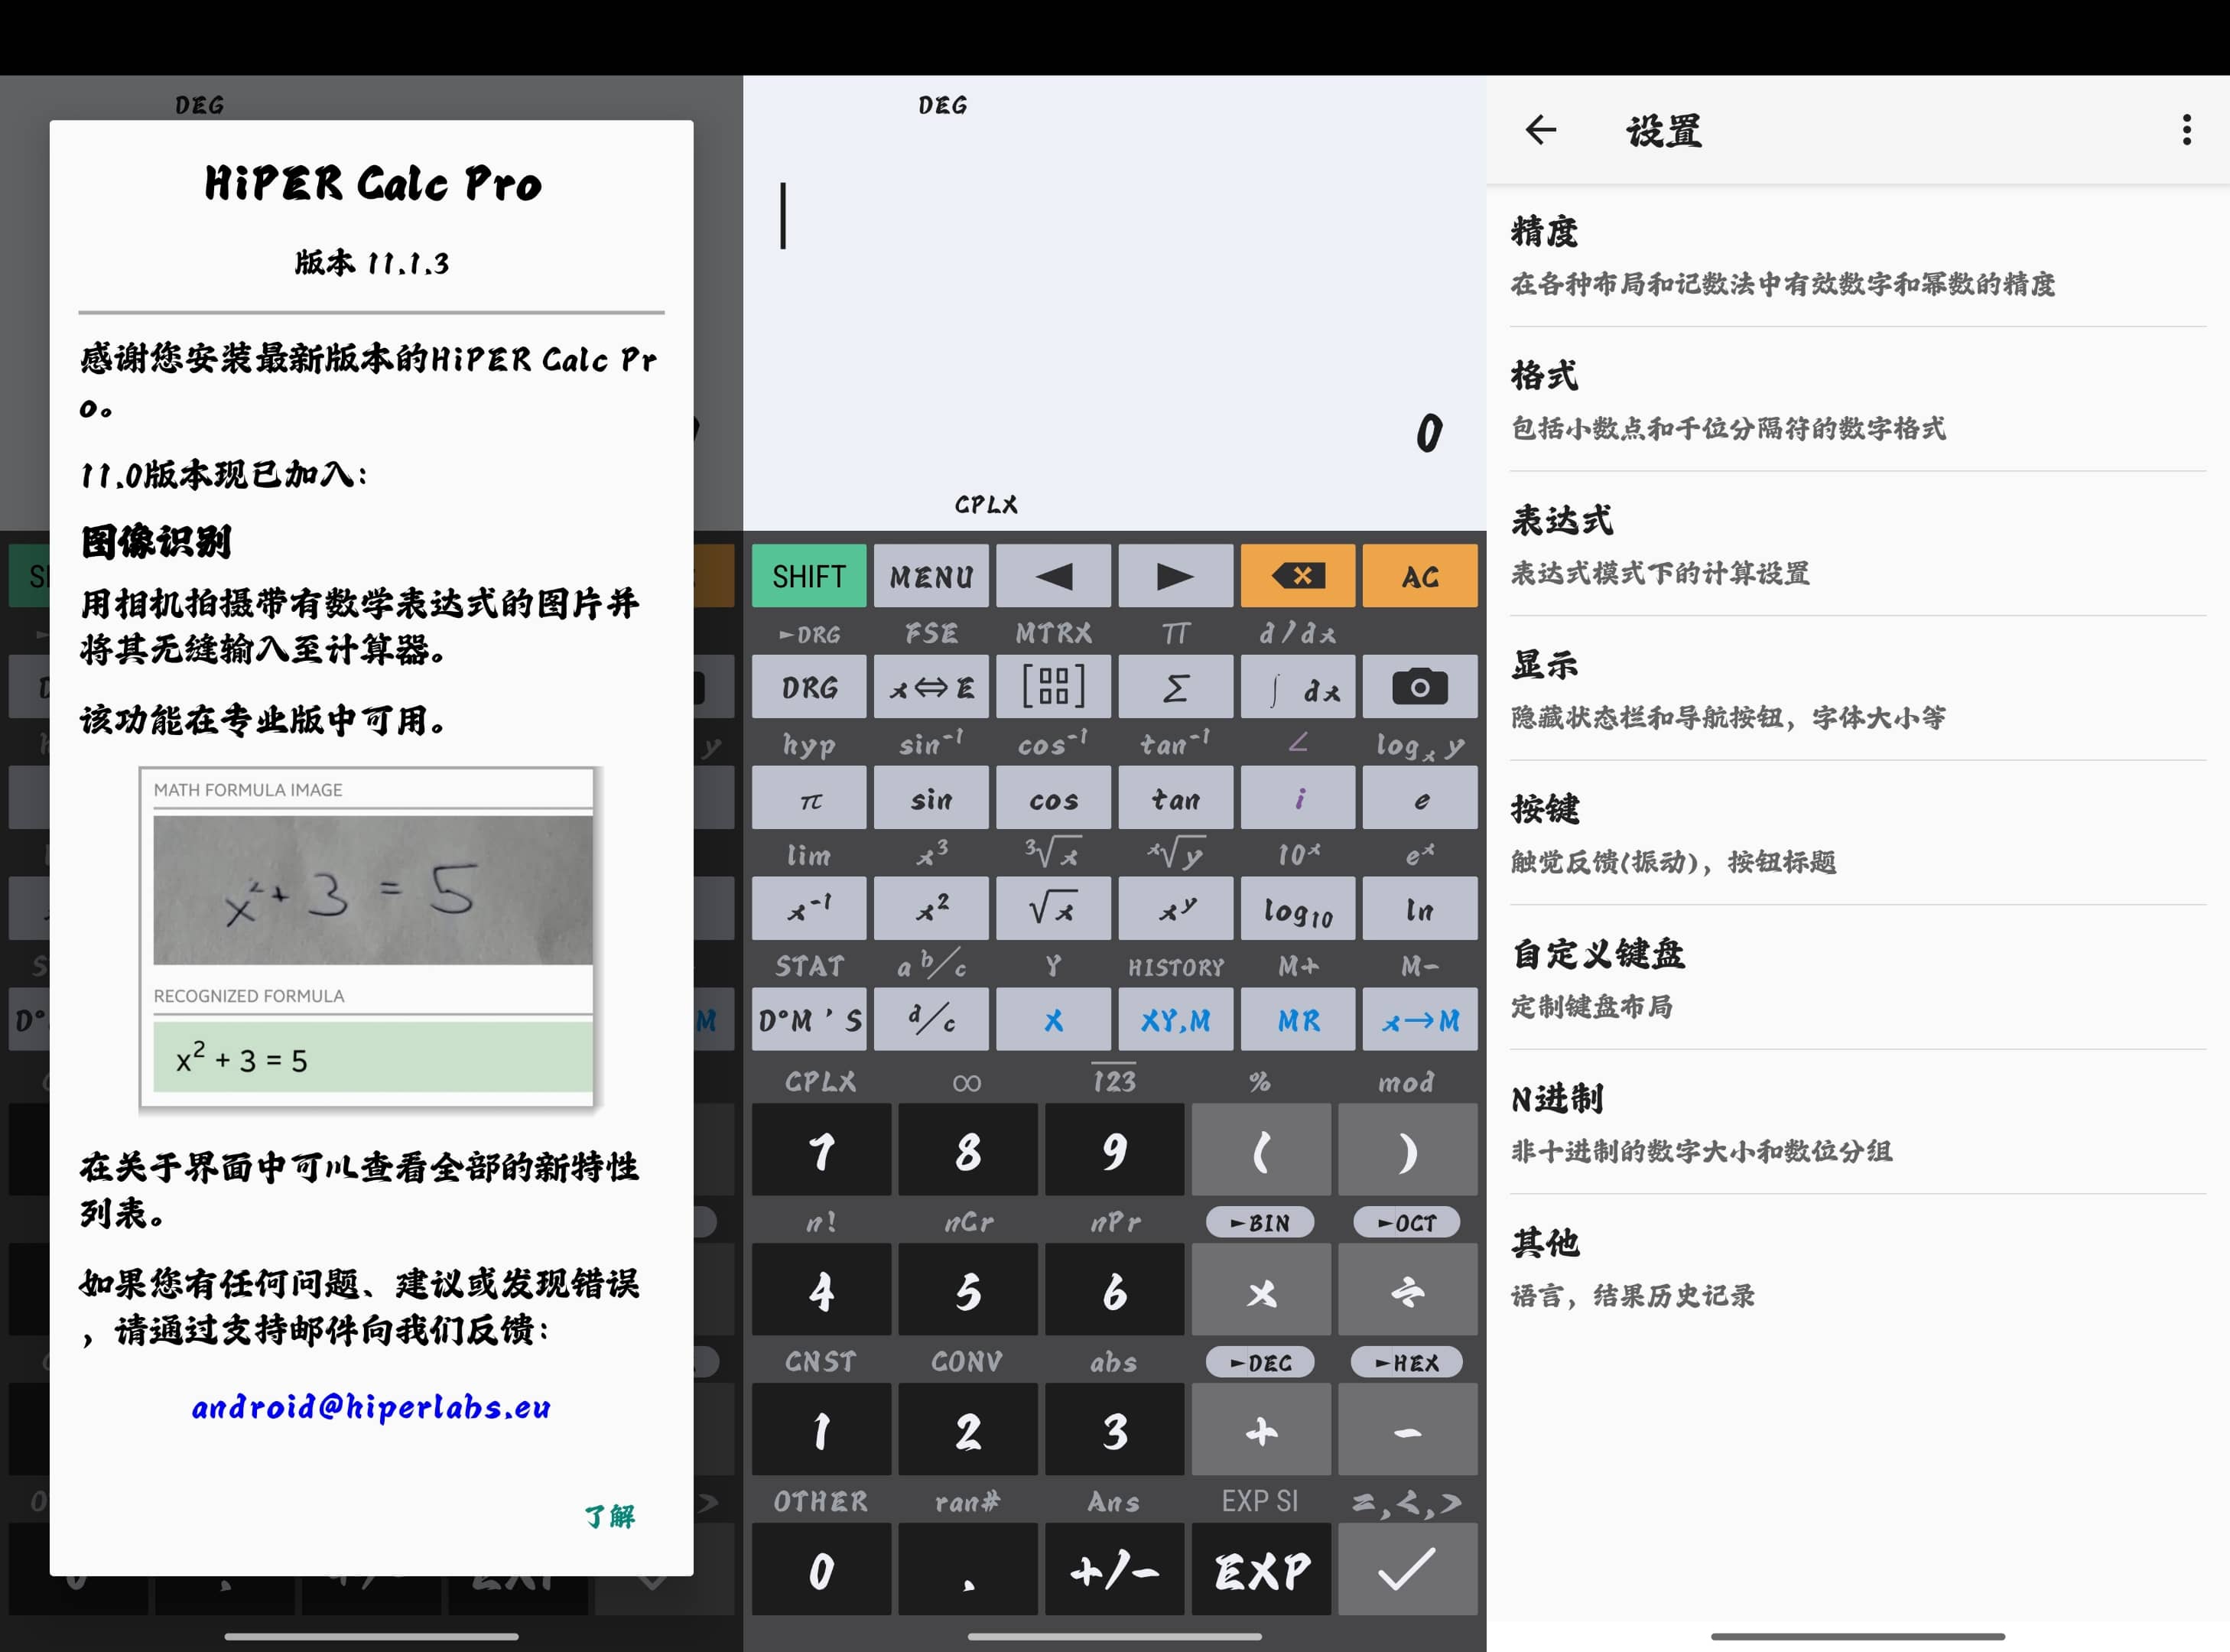This screenshot has width=2230, height=1652.
Task: Open the 精度 precision settings
Action: coord(1858,256)
